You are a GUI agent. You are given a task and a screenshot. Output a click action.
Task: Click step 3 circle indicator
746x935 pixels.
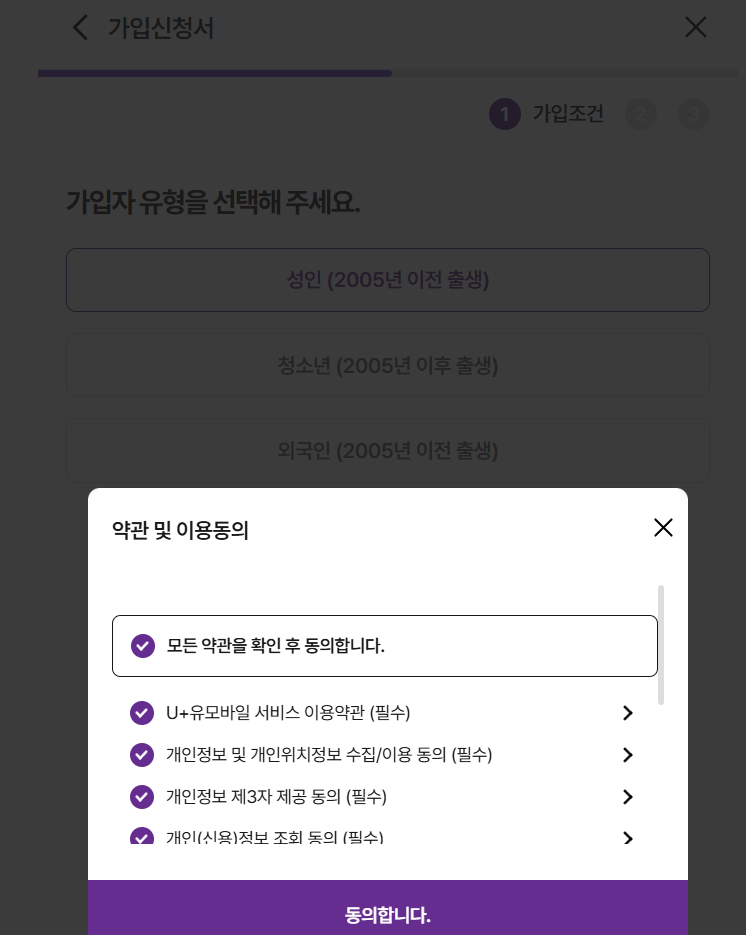[694, 114]
